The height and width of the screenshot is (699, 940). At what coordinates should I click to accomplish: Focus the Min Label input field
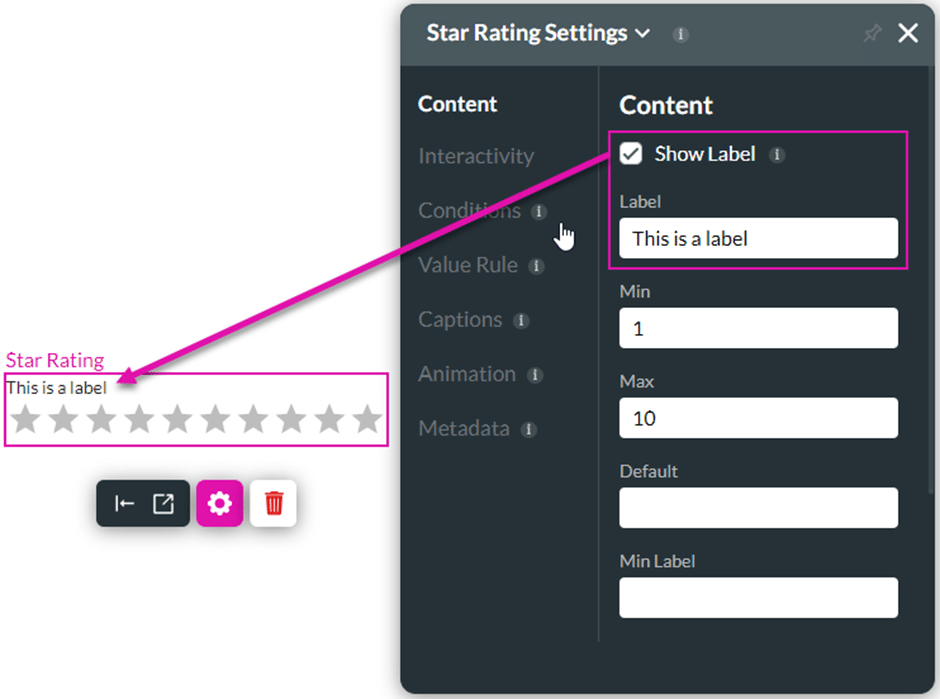coord(758,598)
